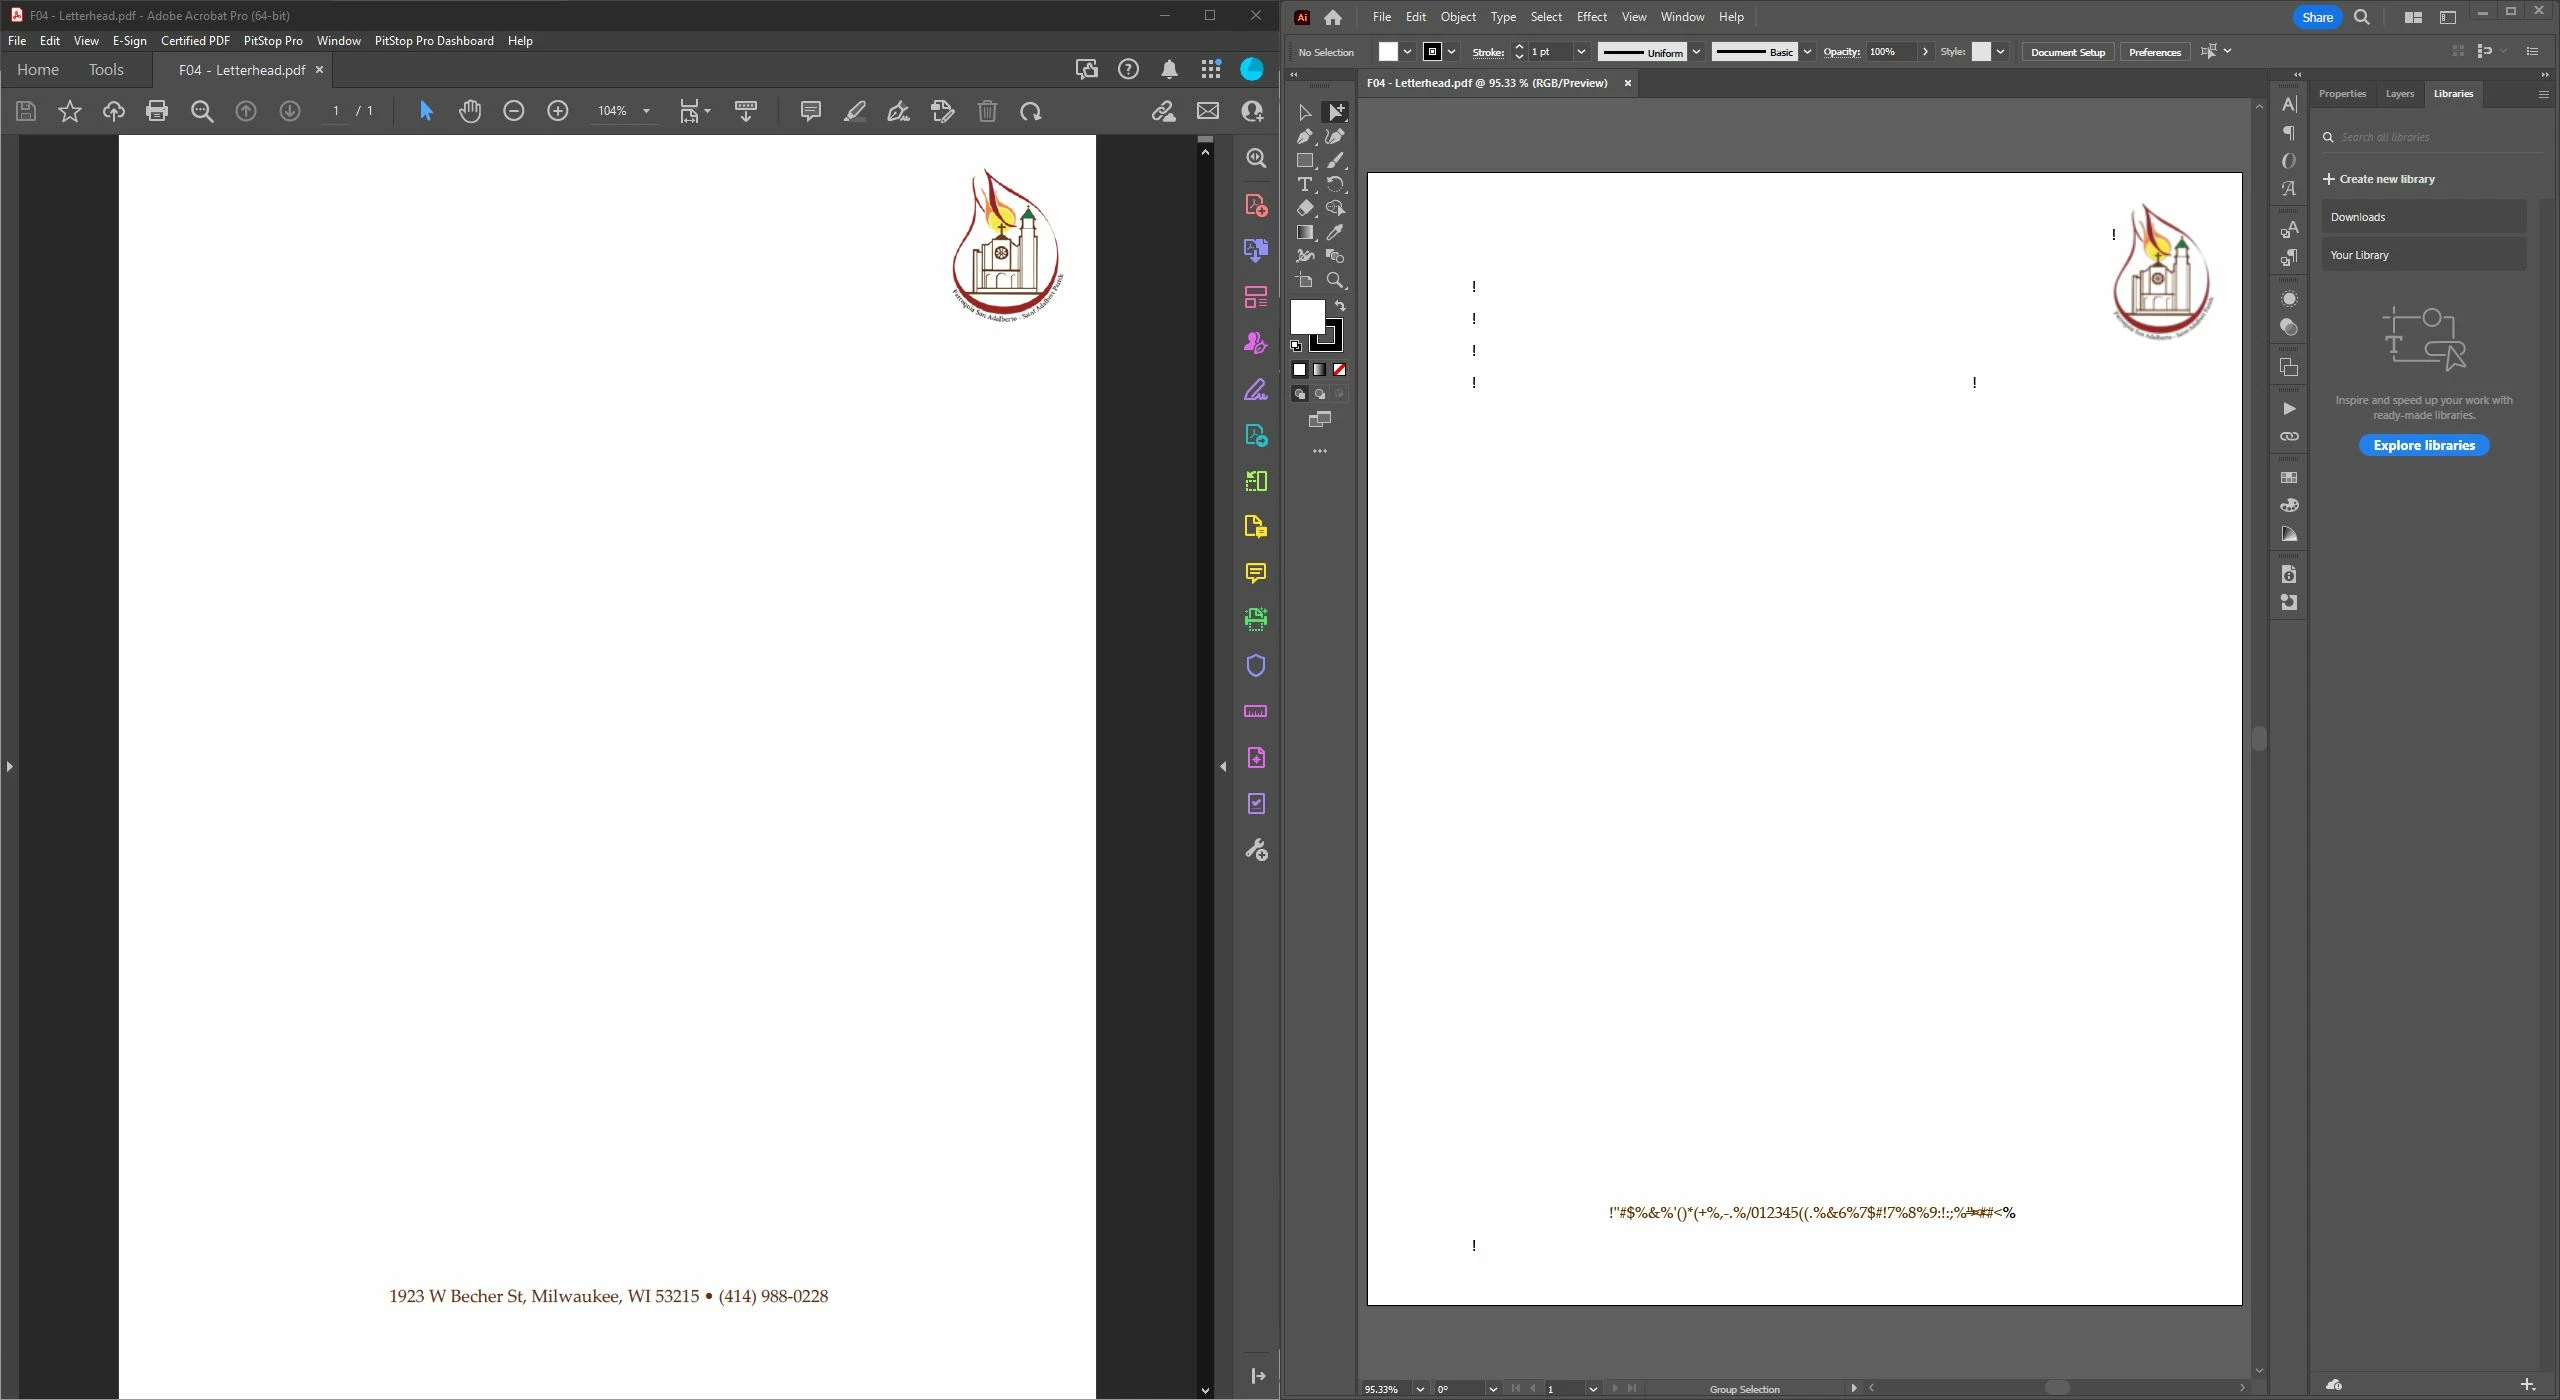Open Illustrator zoom level dropdown

[1419, 1389]
